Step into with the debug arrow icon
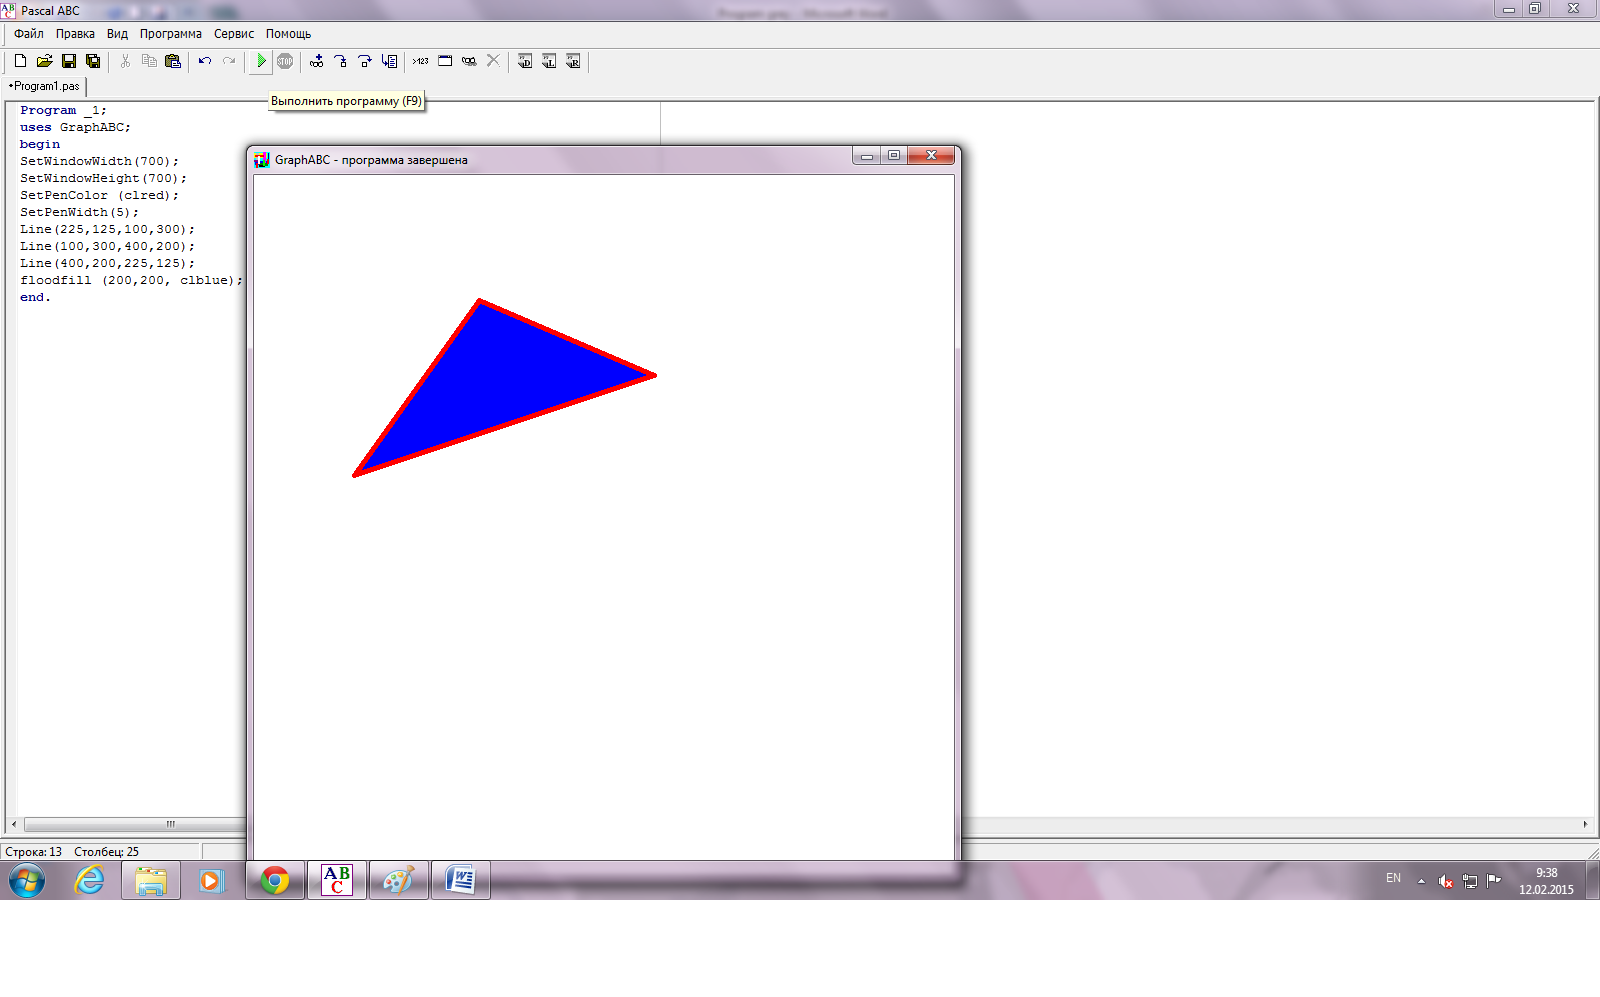Screen dimensions: 1600x997 click(341, 61)
